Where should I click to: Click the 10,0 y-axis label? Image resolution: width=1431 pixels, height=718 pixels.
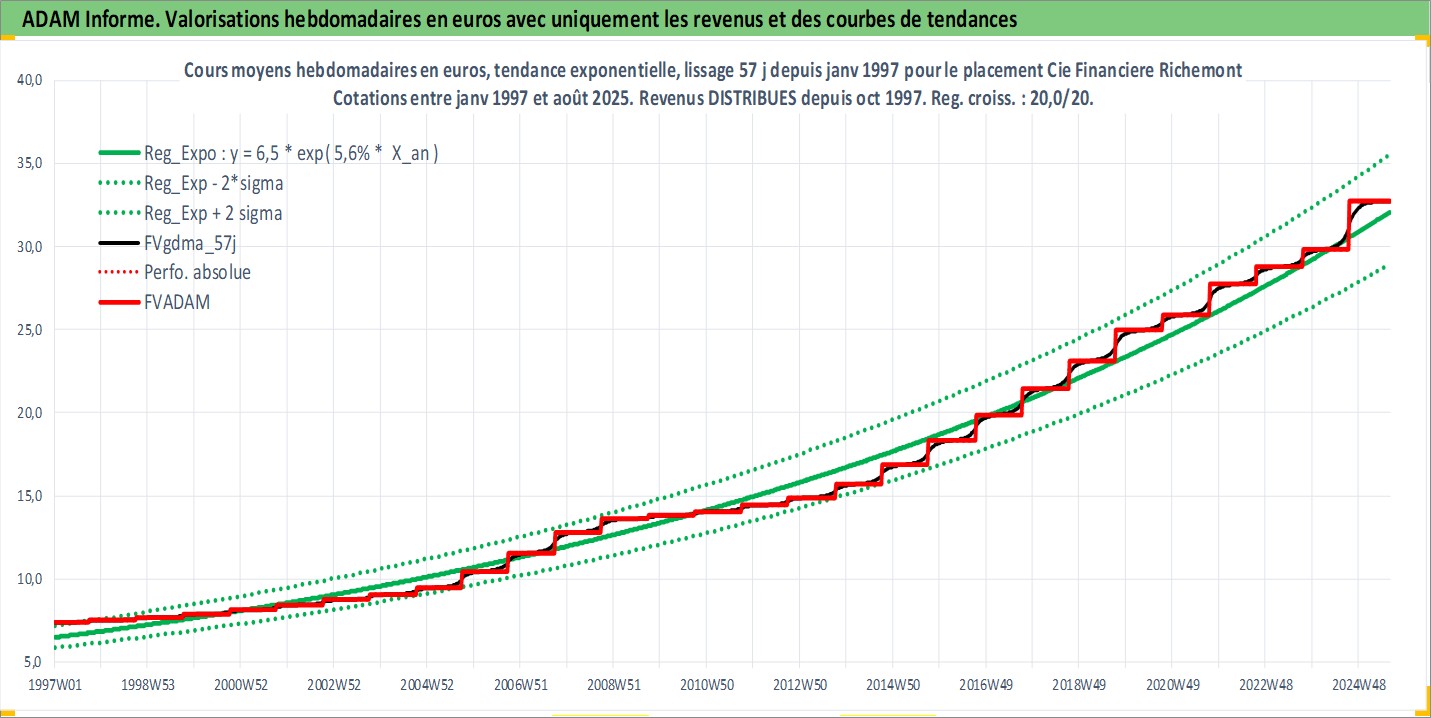[x=28, y=579]
